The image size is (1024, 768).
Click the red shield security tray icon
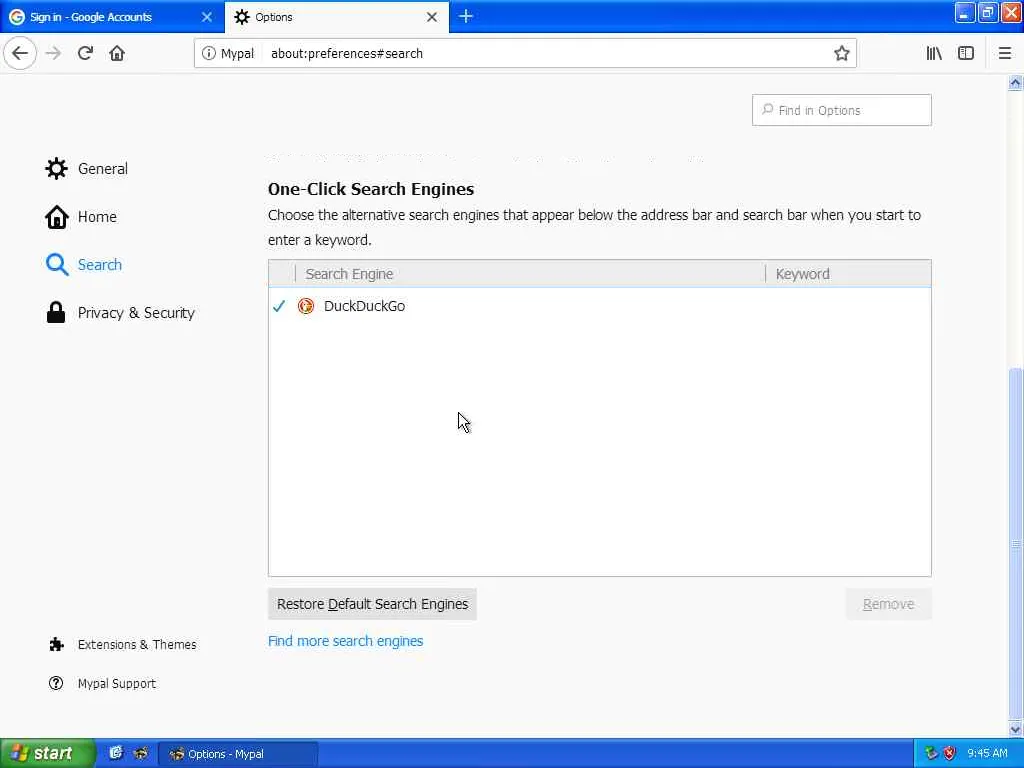coord(950,754)
